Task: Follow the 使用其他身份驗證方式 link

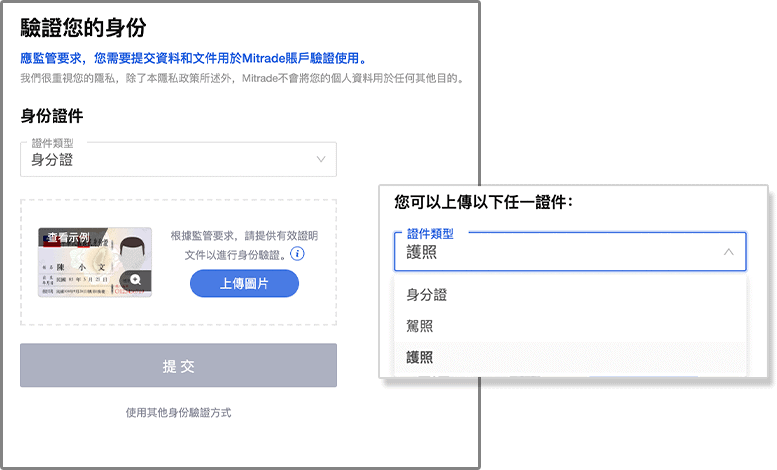Action: pyautogui.click(x=178, y=412)
